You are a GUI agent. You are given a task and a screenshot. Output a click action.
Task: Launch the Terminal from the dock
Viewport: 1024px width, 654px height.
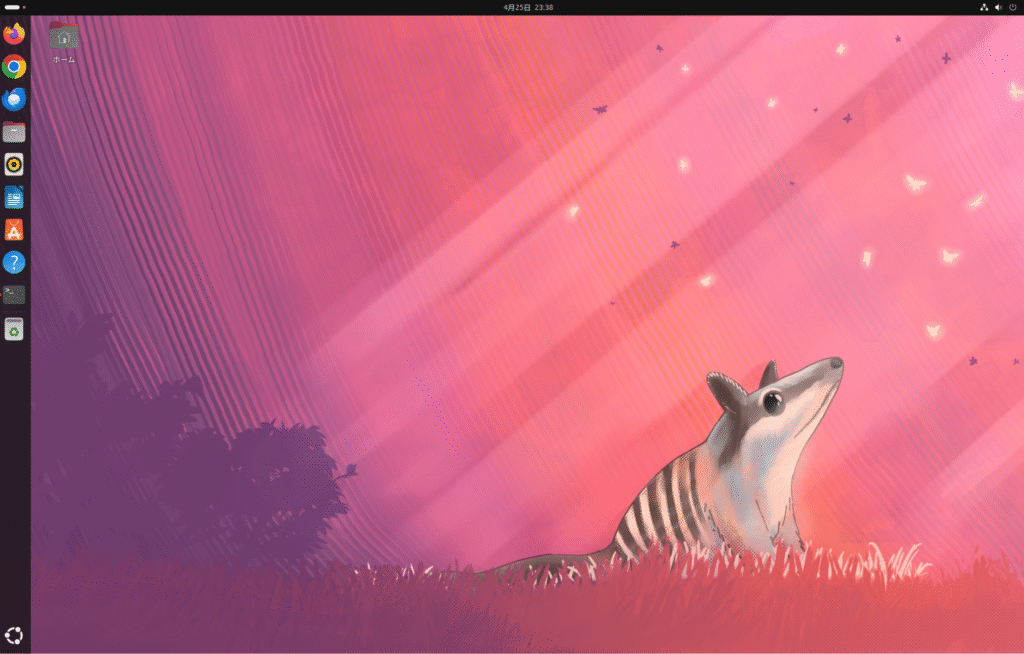click(x=14, y=295)
